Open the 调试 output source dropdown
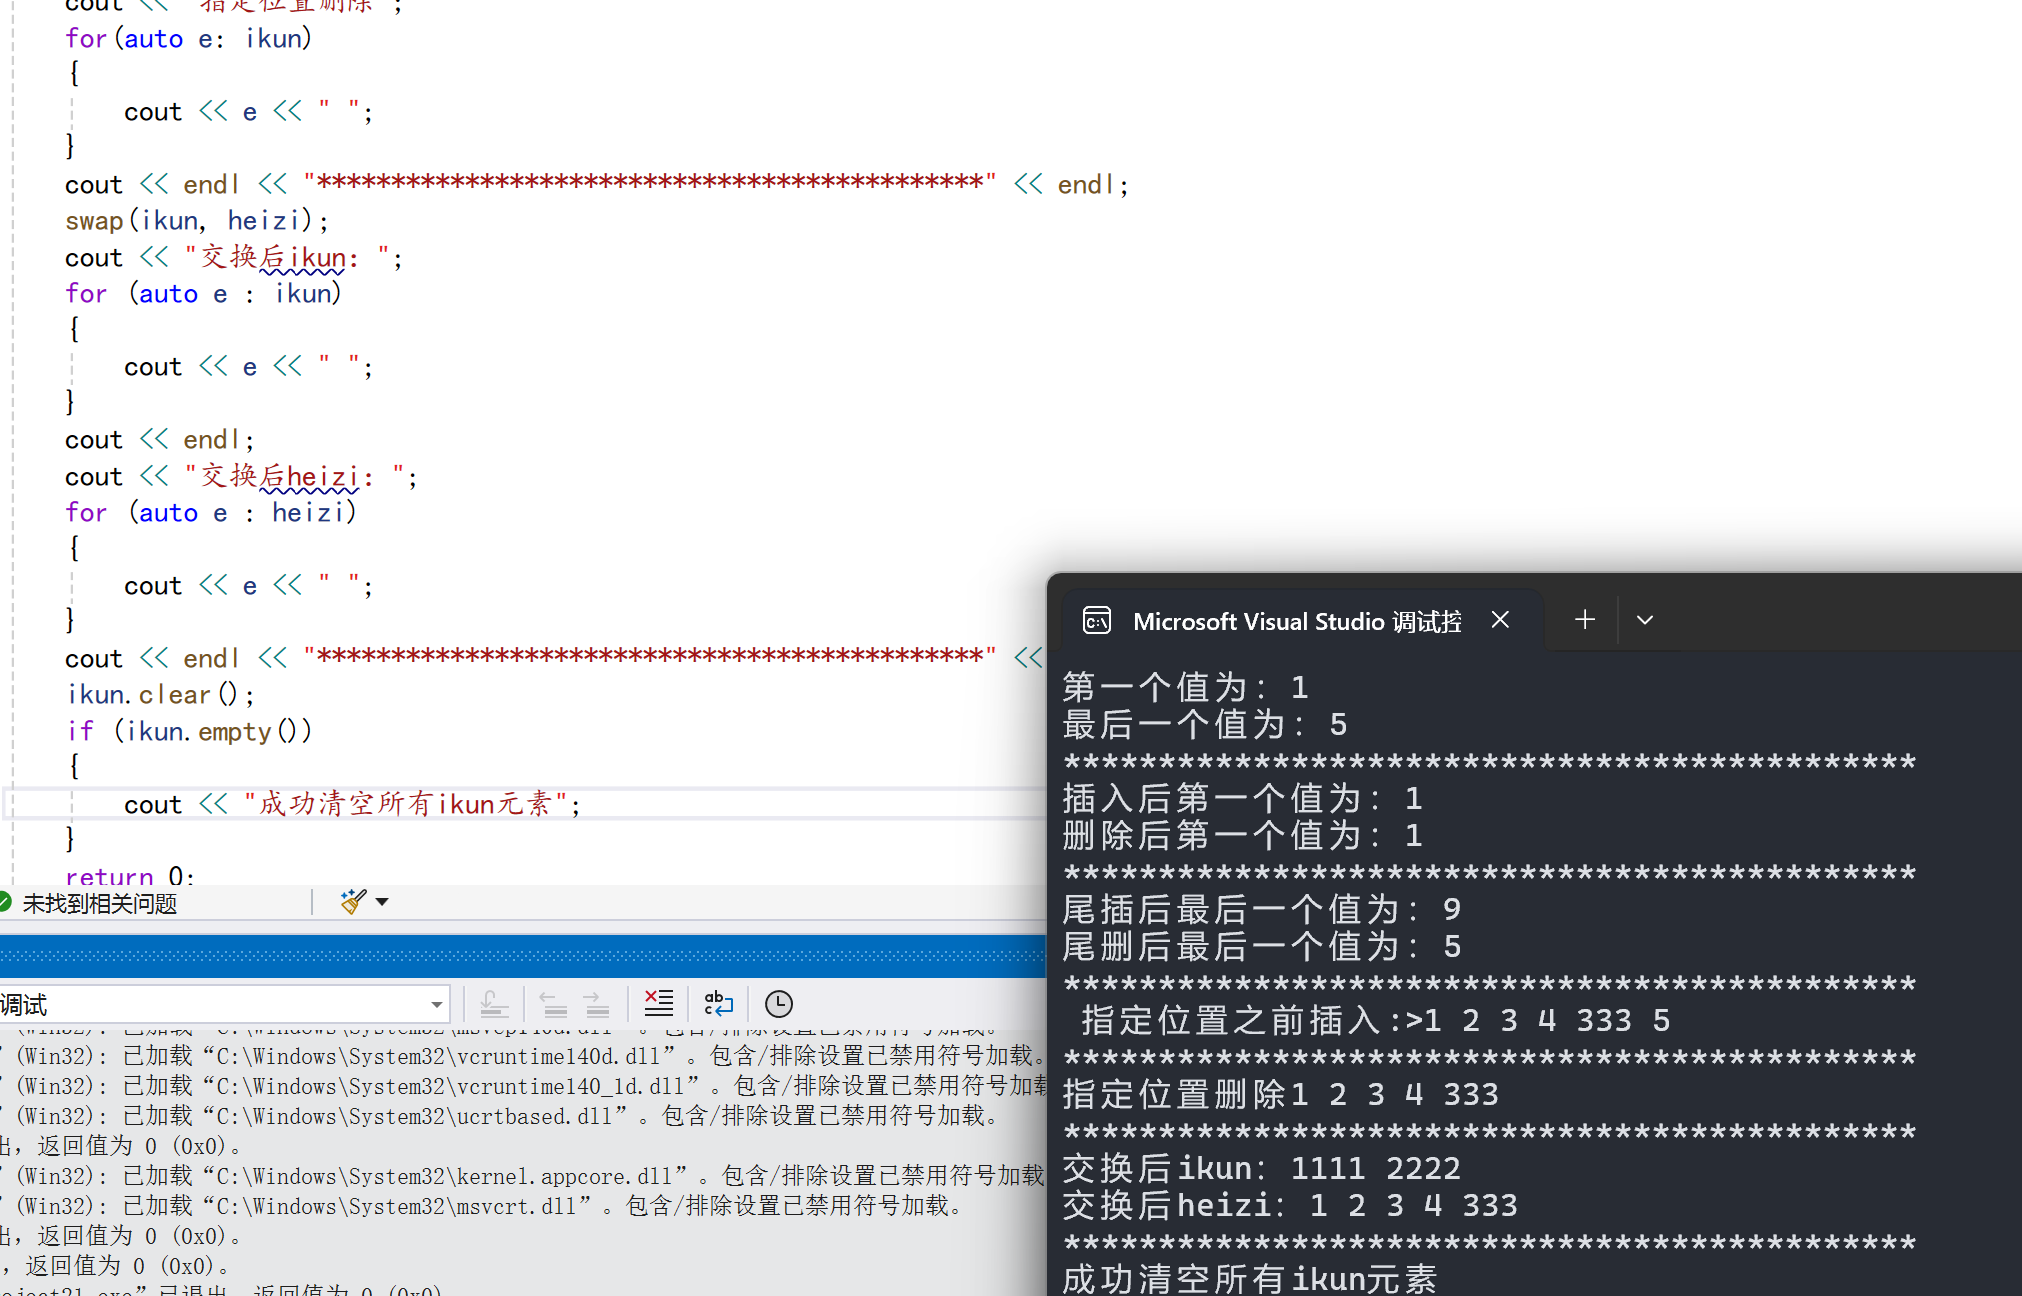 click(224, 1004)
